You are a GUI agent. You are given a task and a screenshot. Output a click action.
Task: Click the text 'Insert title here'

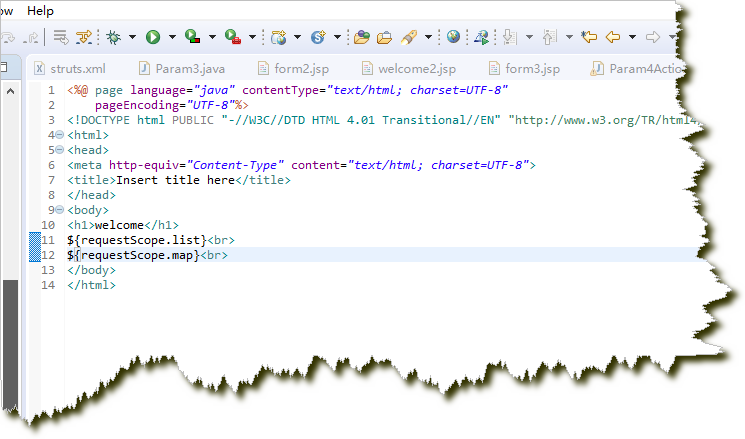tap(176, 180)
